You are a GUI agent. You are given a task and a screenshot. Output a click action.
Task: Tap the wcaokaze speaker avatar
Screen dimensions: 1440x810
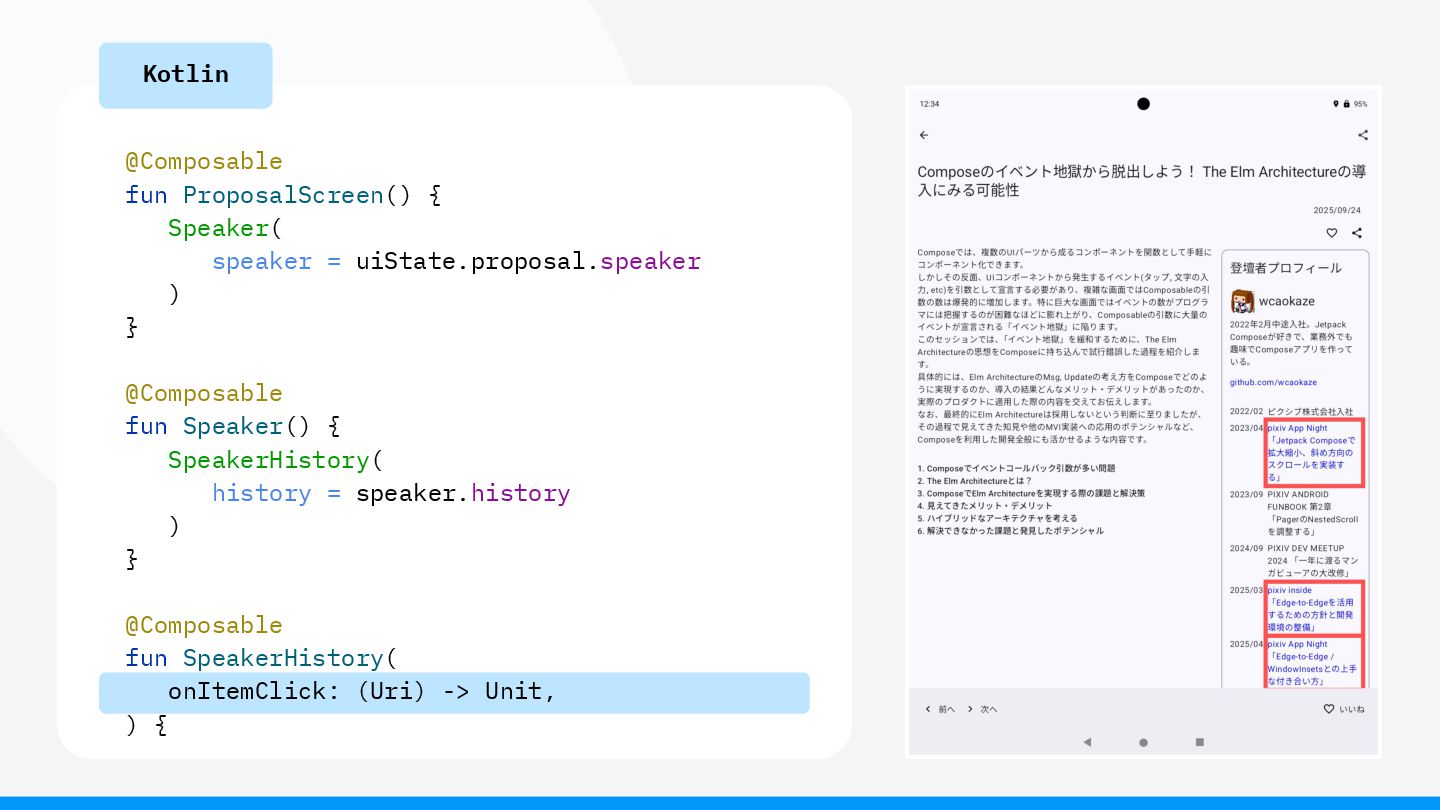pyautogui.click(x=1242, y=301)
